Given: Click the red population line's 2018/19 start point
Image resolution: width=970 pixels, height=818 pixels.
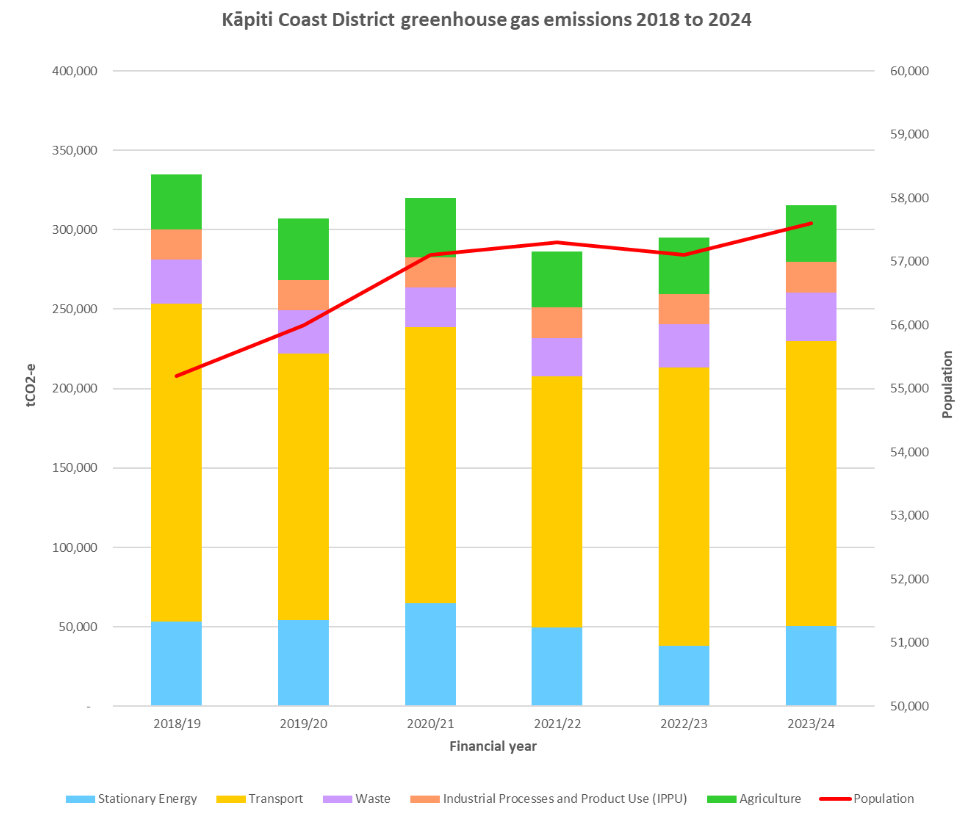Looking at the screenshot, I should [x=177, y=376].
